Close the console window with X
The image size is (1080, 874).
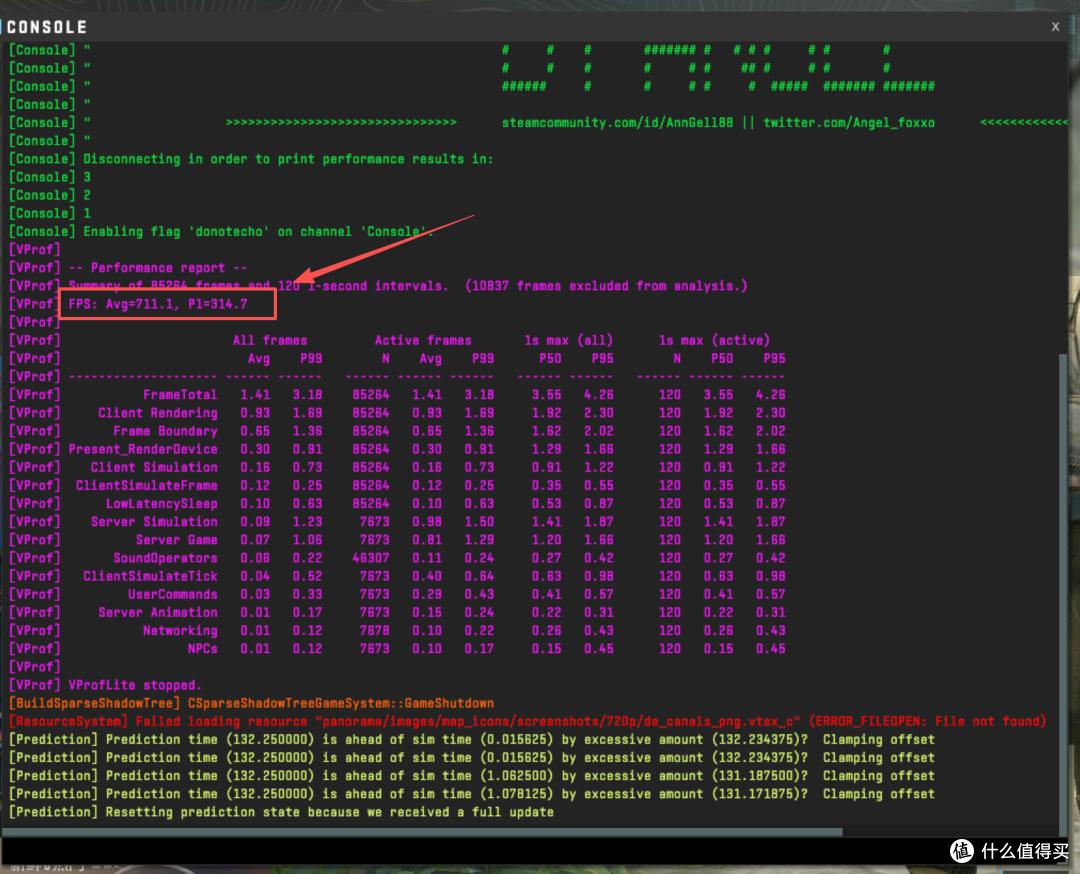tap(1055, 27)
